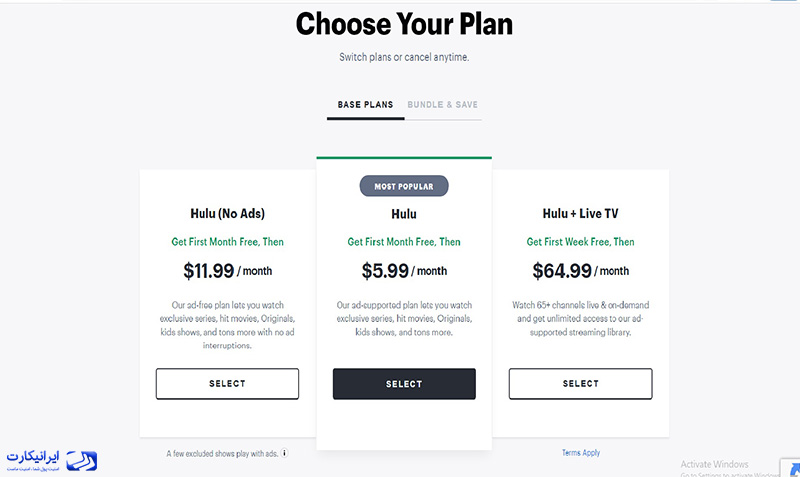
Task: Click the $64.99 / month price
Action: [581, 270]
